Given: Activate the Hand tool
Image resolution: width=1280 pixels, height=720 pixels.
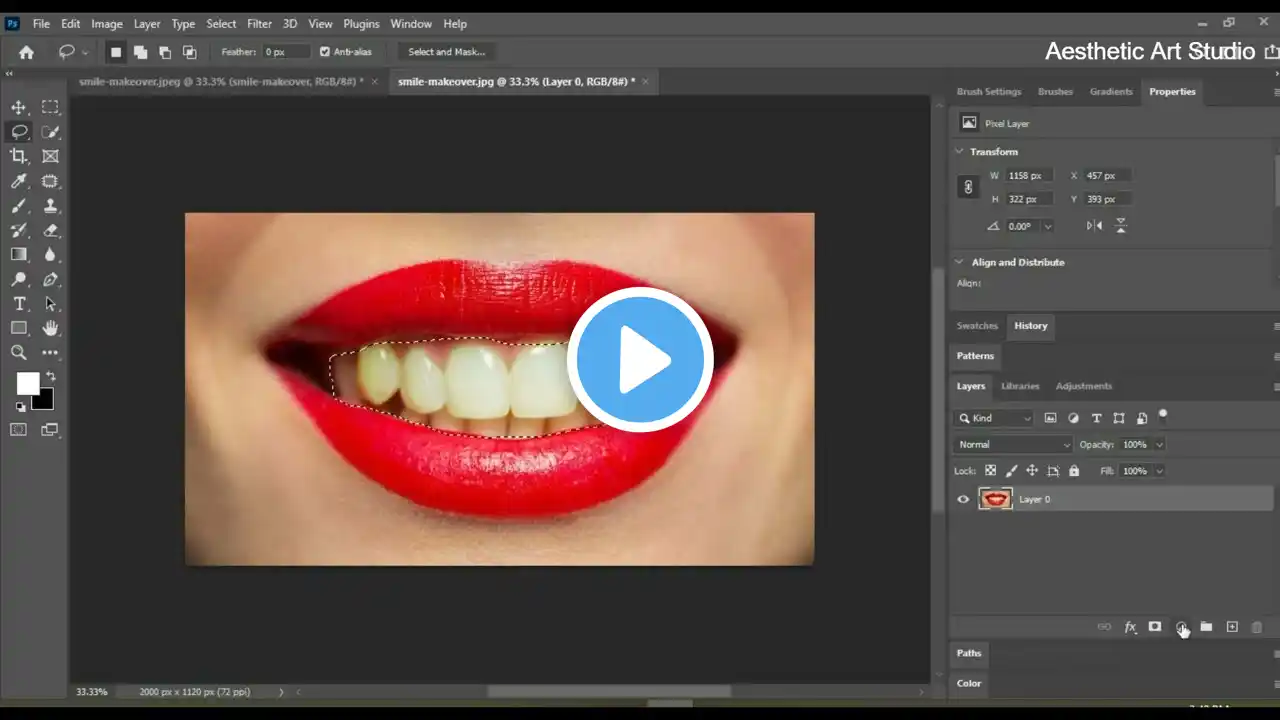Looking at the screenshot, I should (x=50, y=328).
